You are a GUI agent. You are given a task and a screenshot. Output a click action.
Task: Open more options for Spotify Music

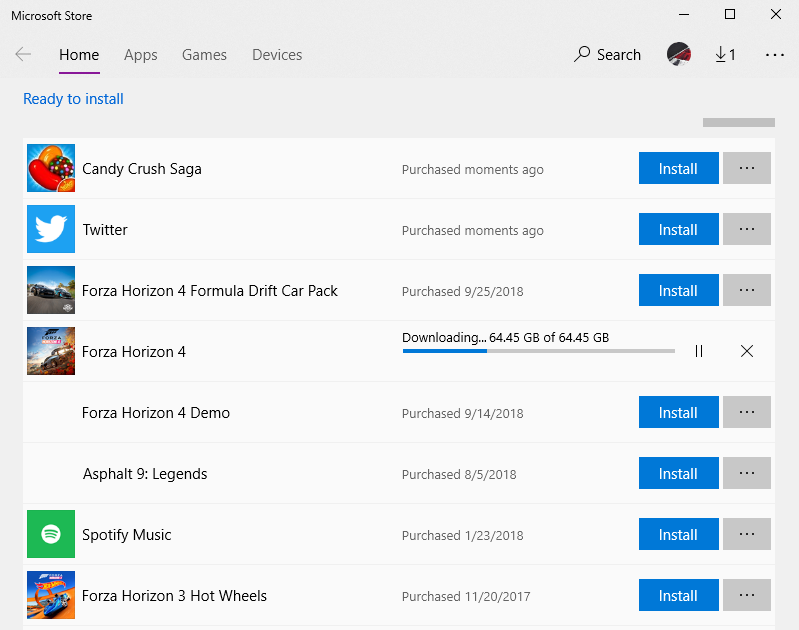click(747, 534)
